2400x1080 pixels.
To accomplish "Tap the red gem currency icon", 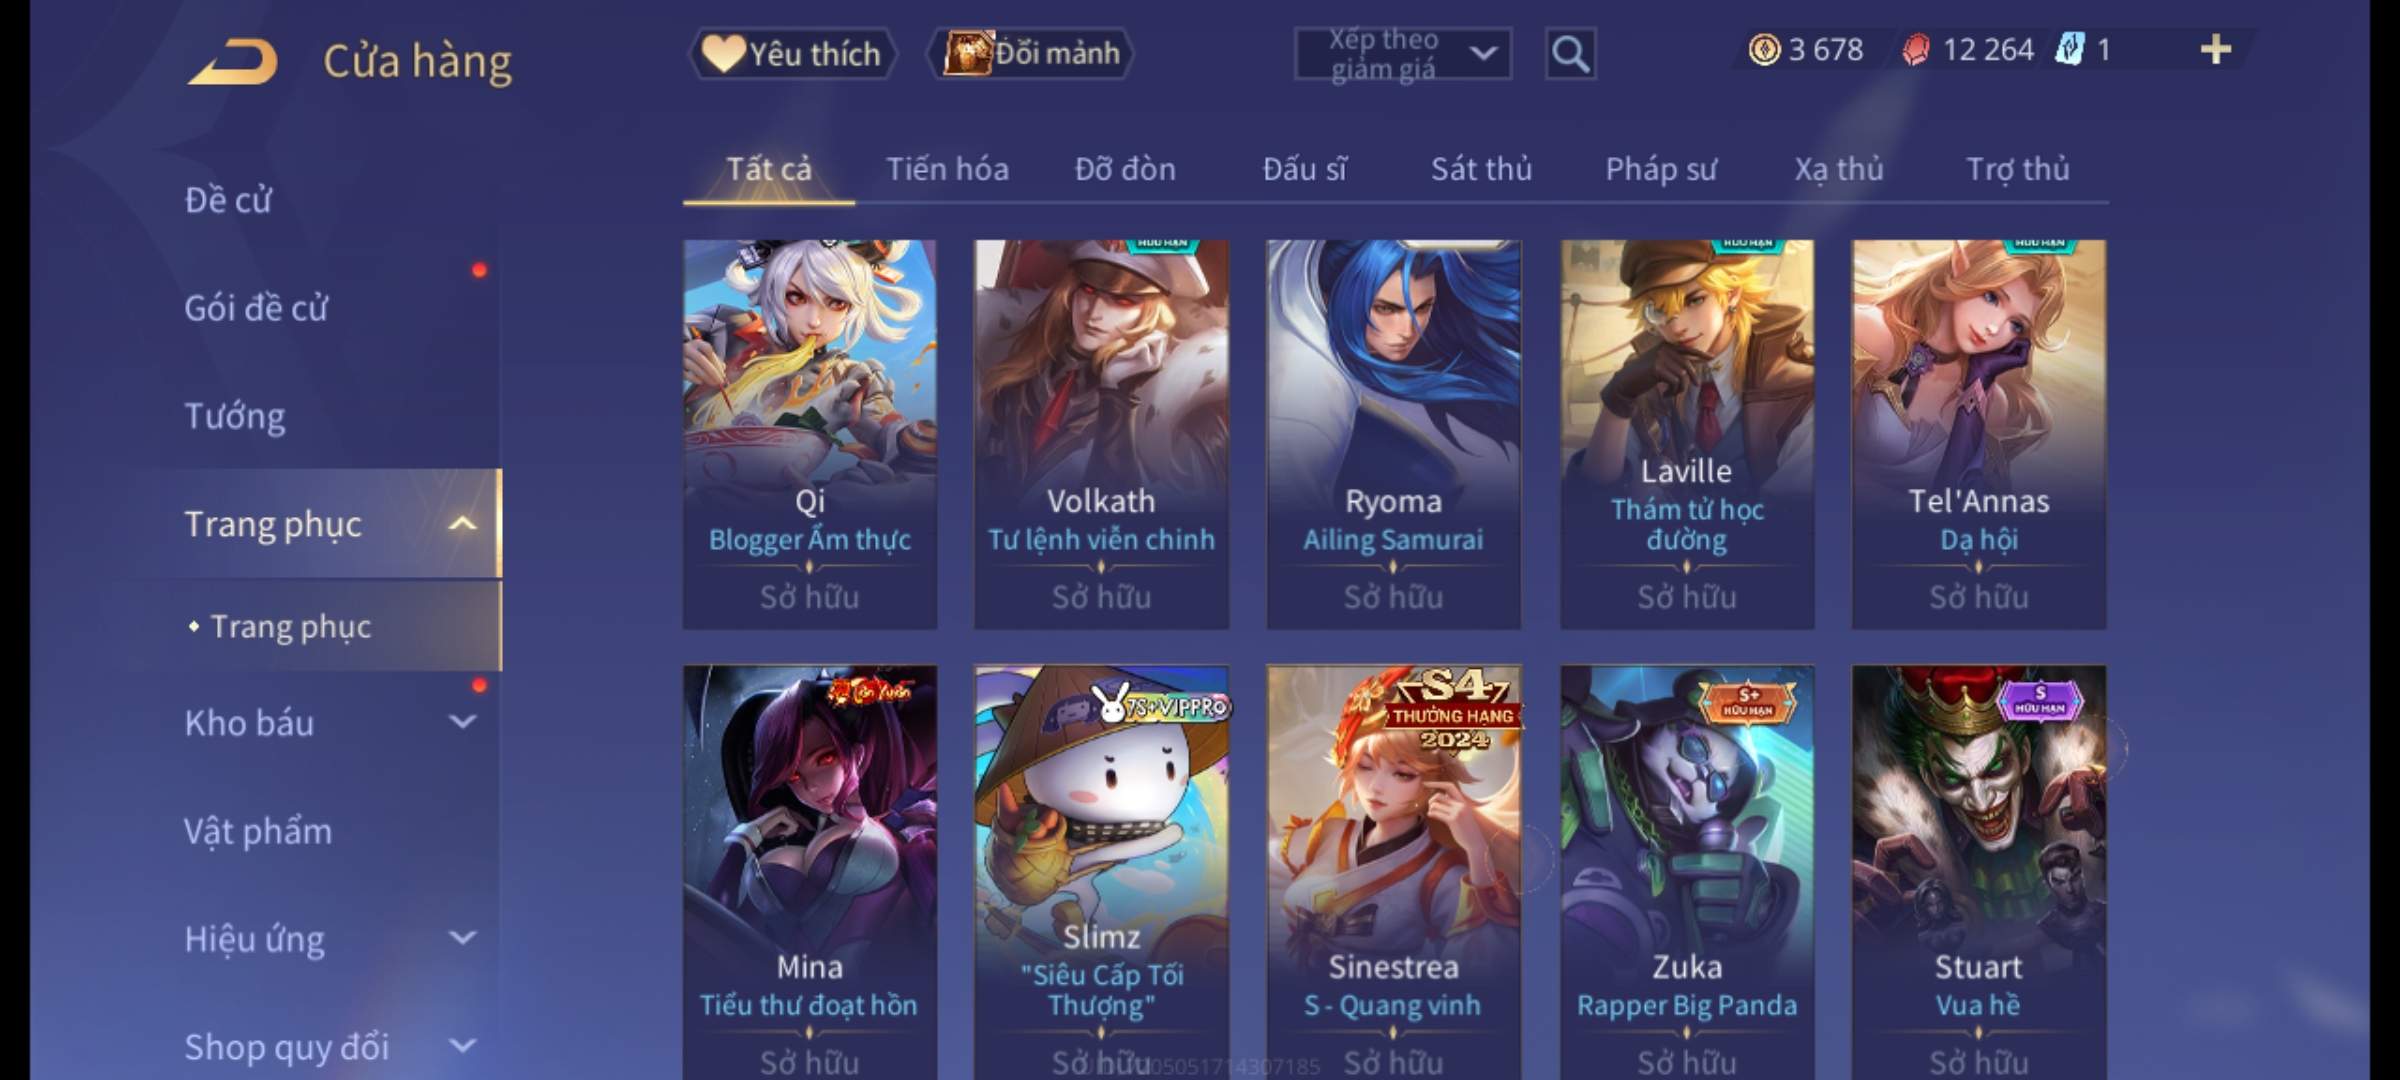I will (x=1916, y=50).
